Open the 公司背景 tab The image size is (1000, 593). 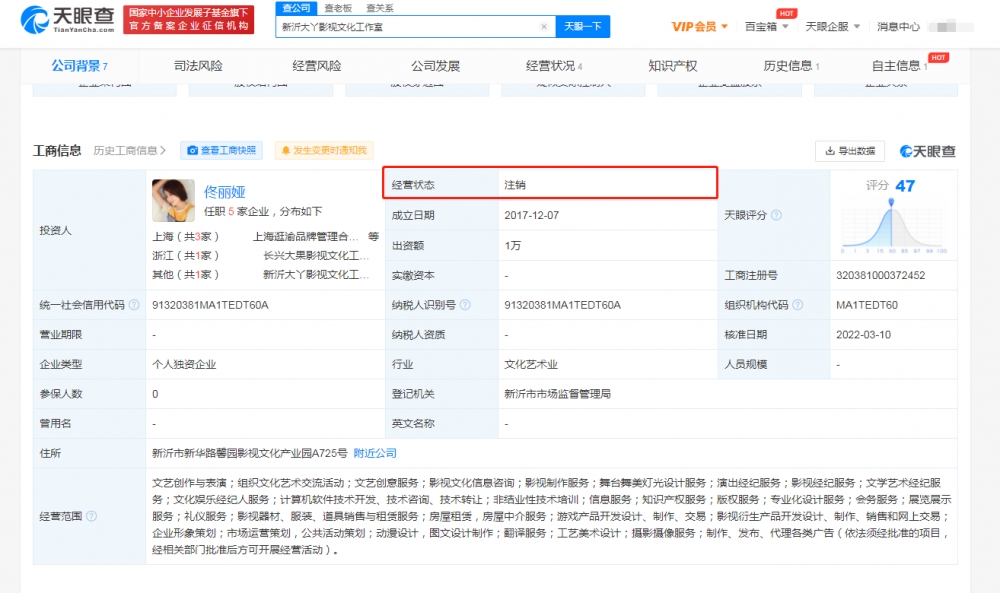click(x=79, y=66)
